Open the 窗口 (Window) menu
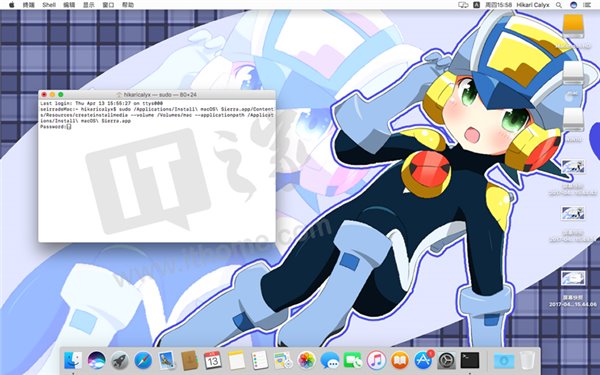 (x=108, y=5)
